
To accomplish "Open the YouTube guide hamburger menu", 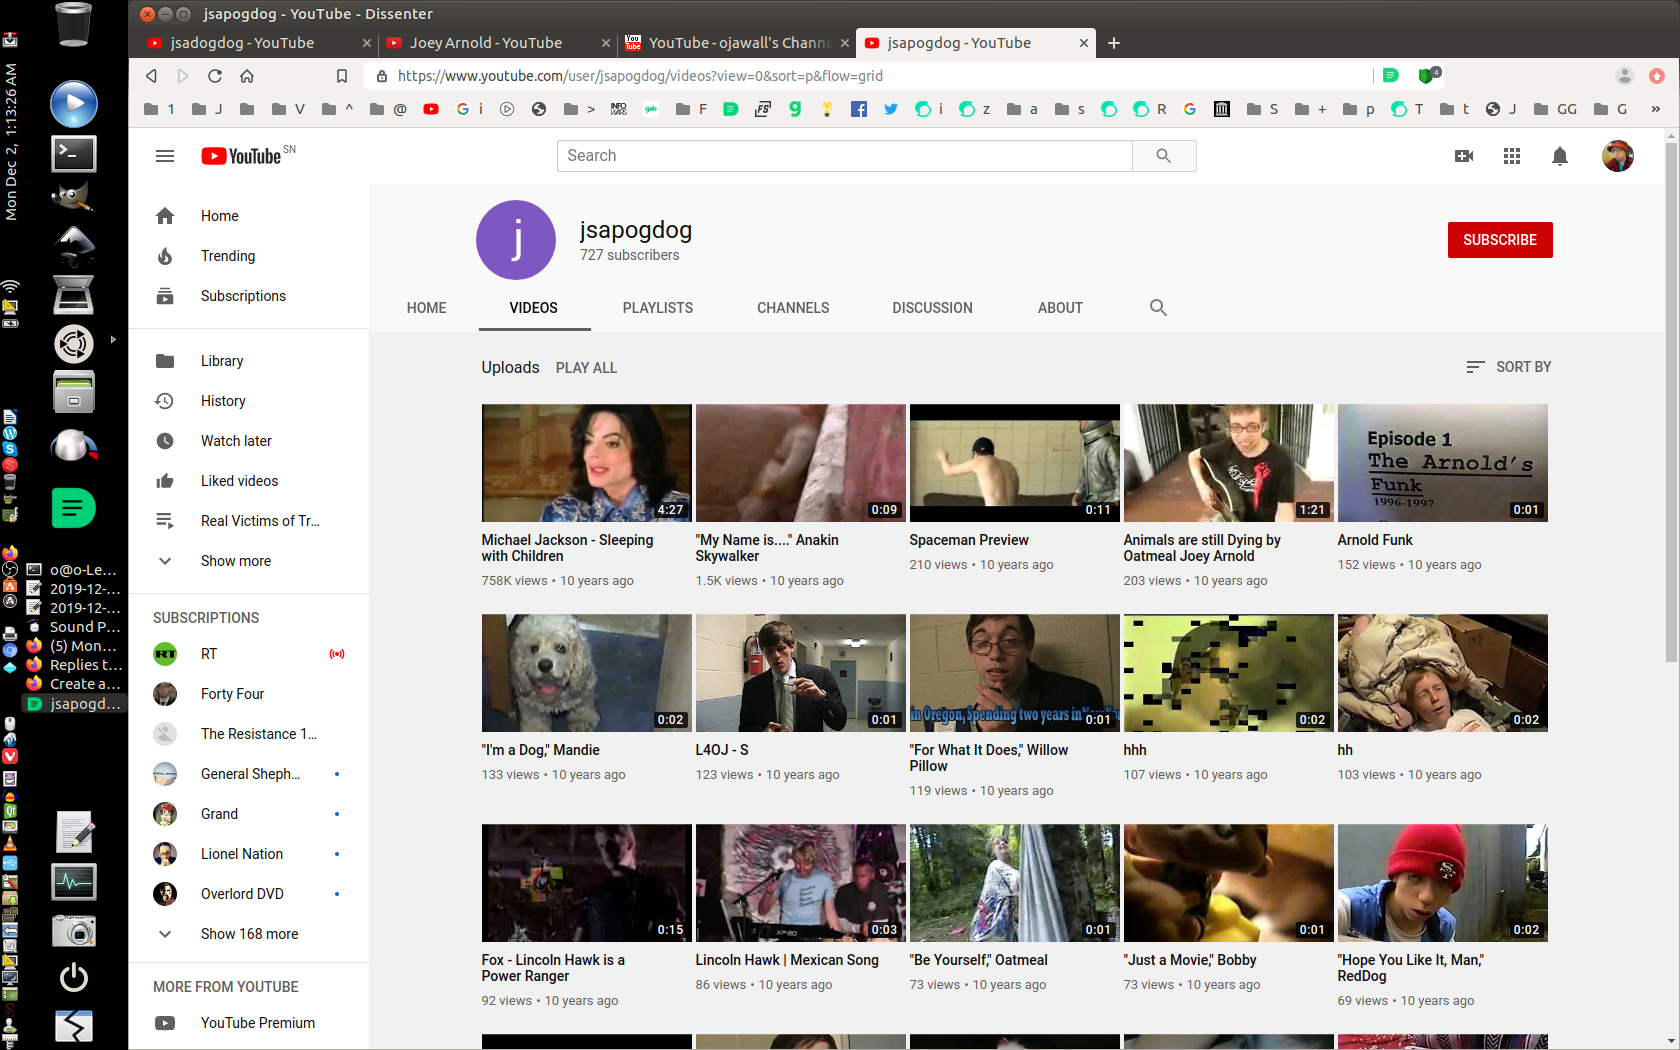I will click(x=165, y=156).
